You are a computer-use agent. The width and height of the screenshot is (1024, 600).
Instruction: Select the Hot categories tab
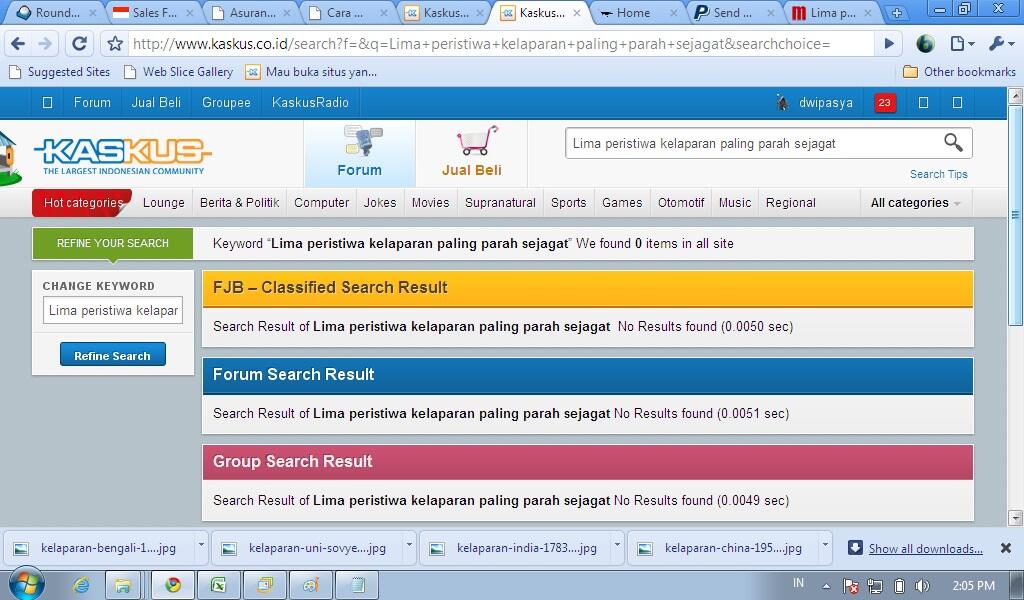[82, 202]
